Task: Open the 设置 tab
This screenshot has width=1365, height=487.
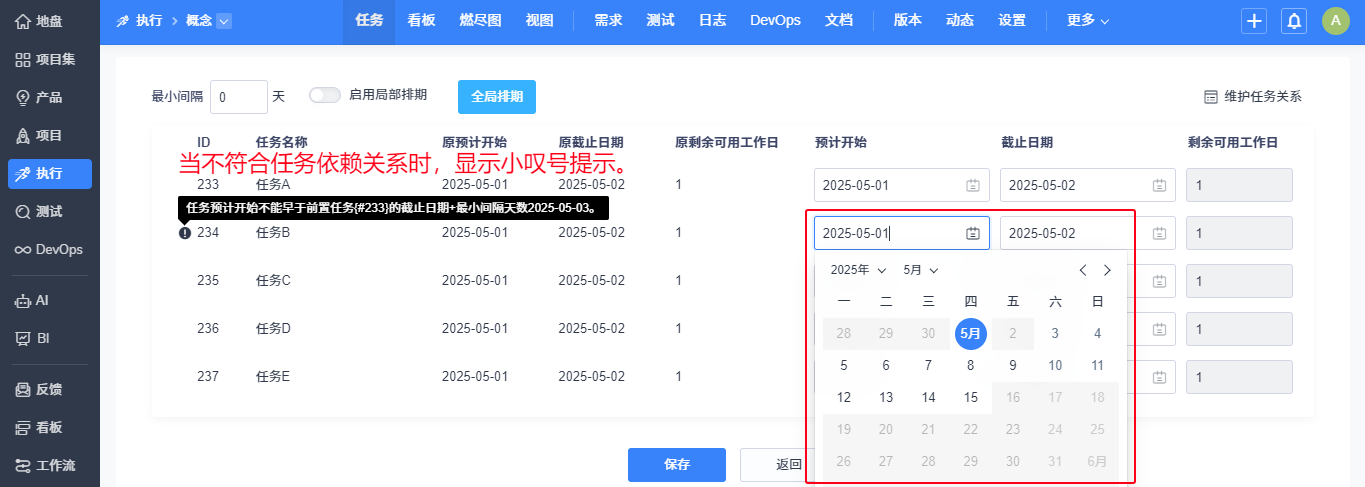Action: [1011, 21]
